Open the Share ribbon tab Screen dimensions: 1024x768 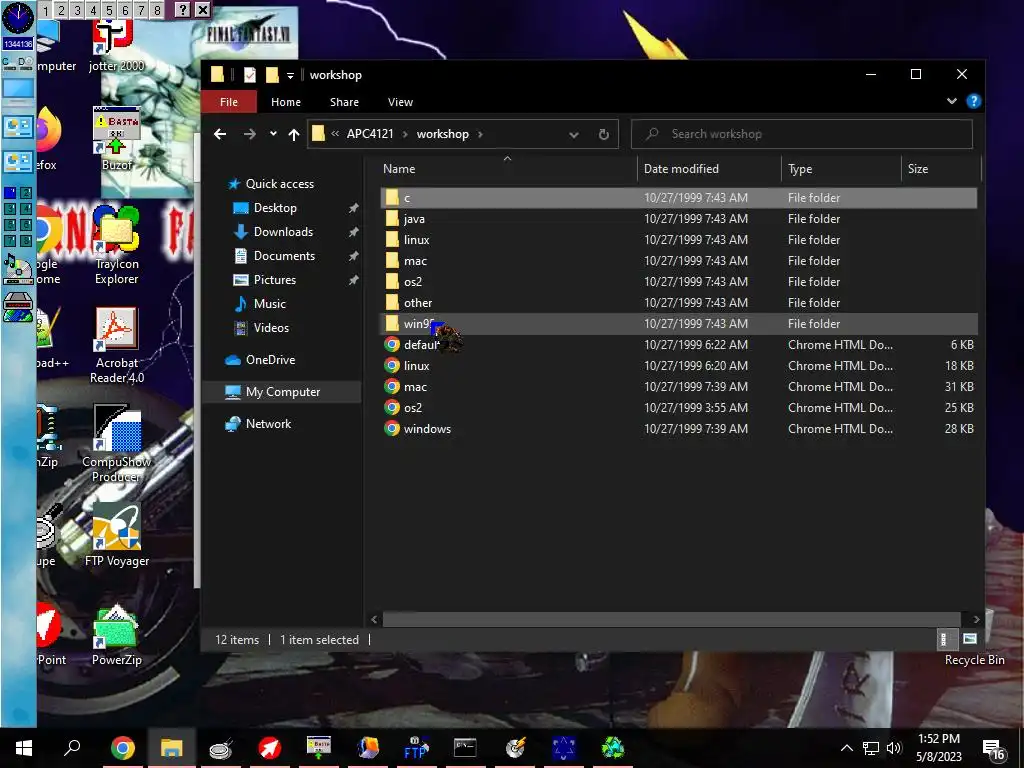344,102
